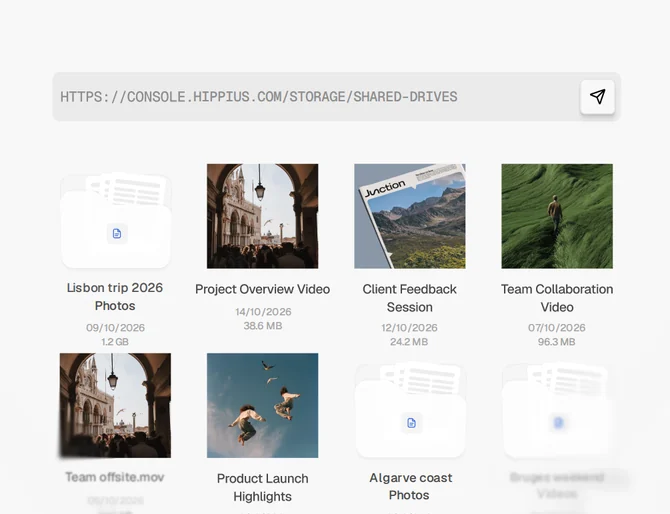This screenshot has width=670, height=514.
Task: Open the blurred Bruges weekend Videos folder icon
Action: 557,410
